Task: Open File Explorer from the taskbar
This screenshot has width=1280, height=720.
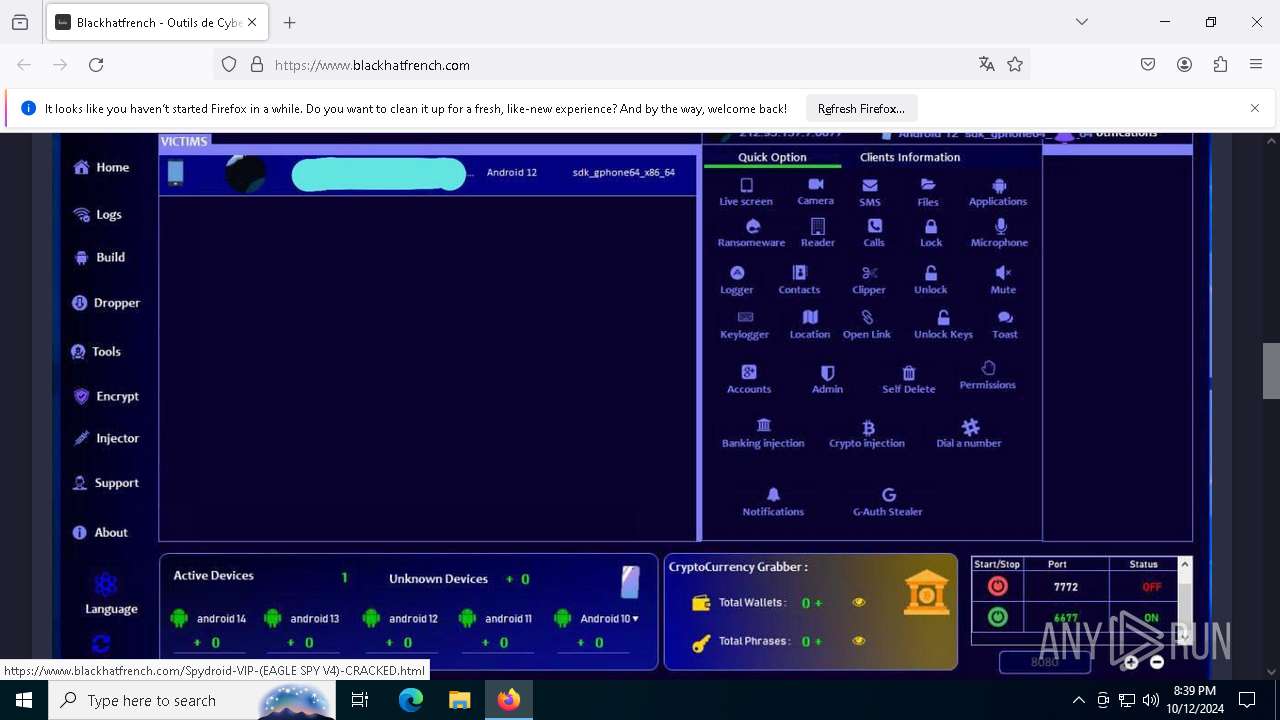Action: coord(459,700)
